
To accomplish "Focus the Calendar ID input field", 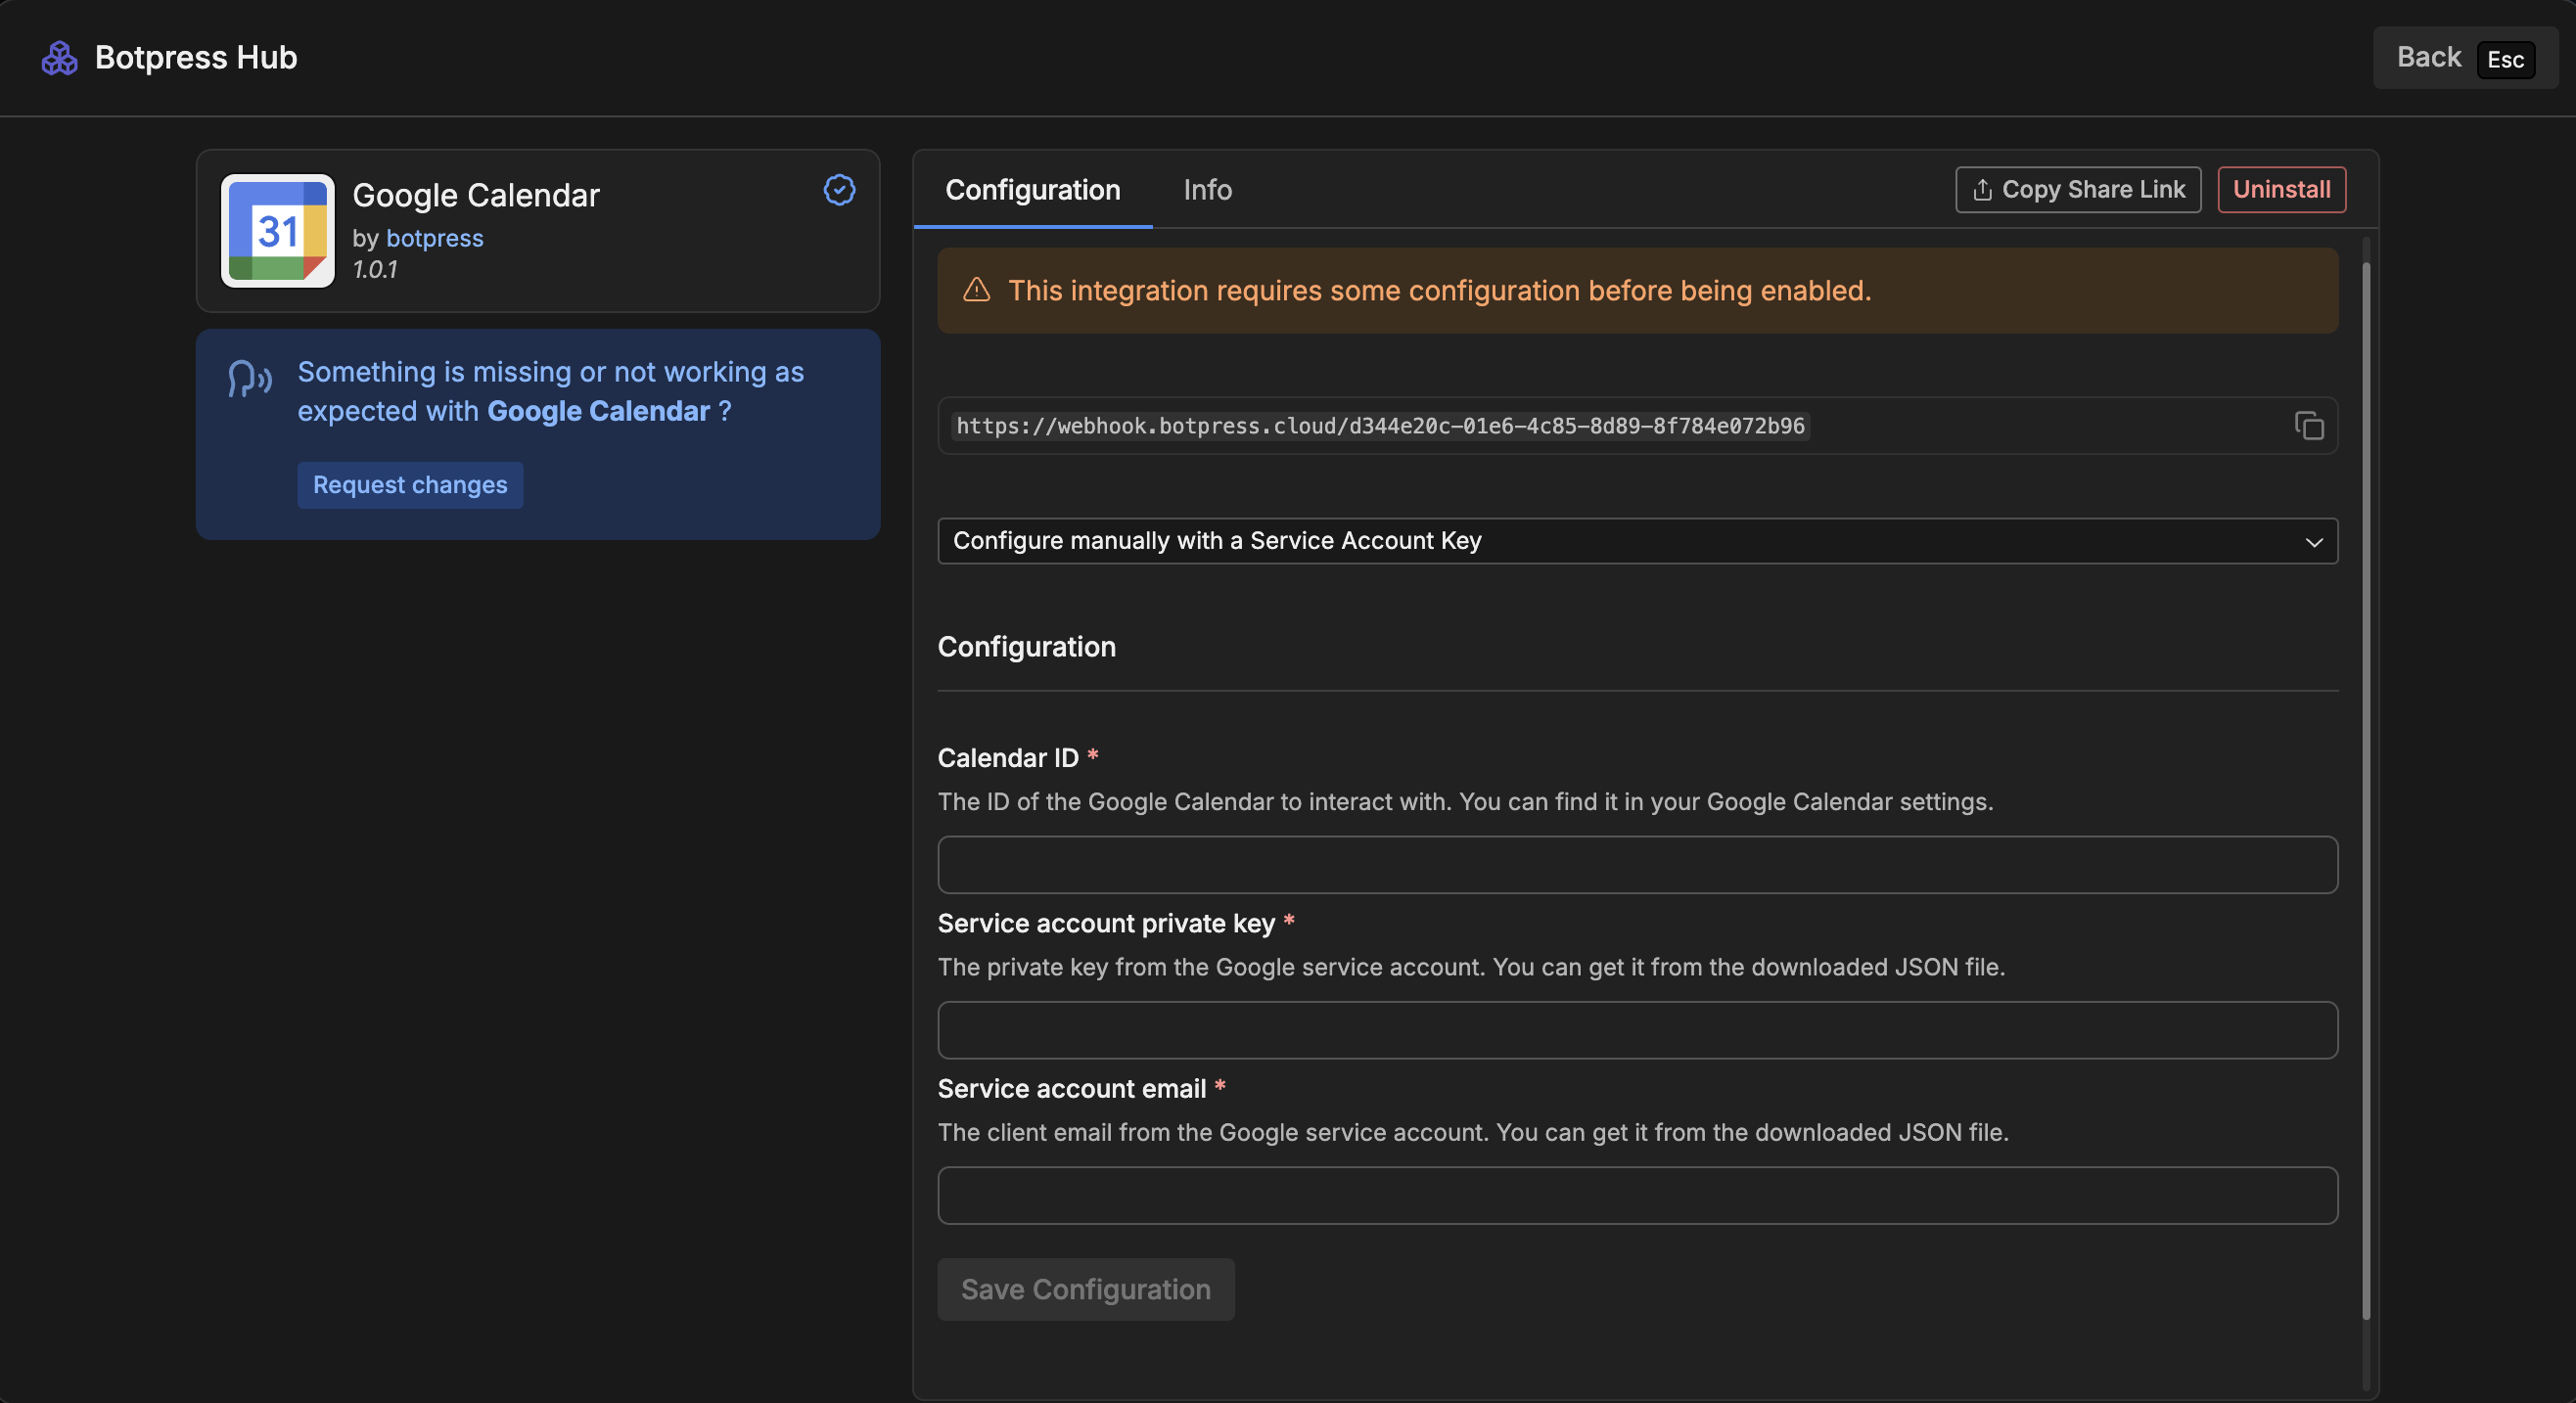I will (1636, 865).
